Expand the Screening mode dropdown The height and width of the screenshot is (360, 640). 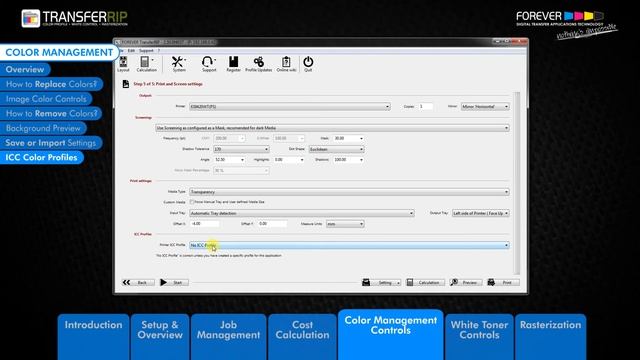click(332, 128)
